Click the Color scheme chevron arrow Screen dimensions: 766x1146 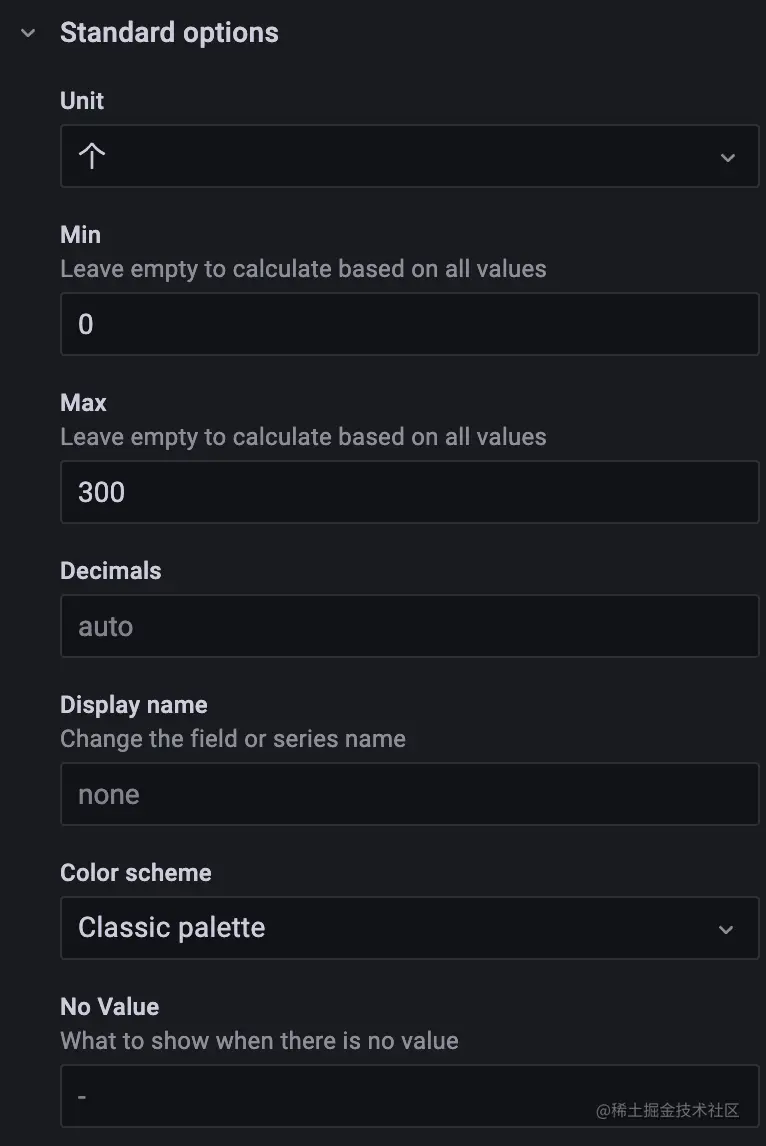[726, 929]
